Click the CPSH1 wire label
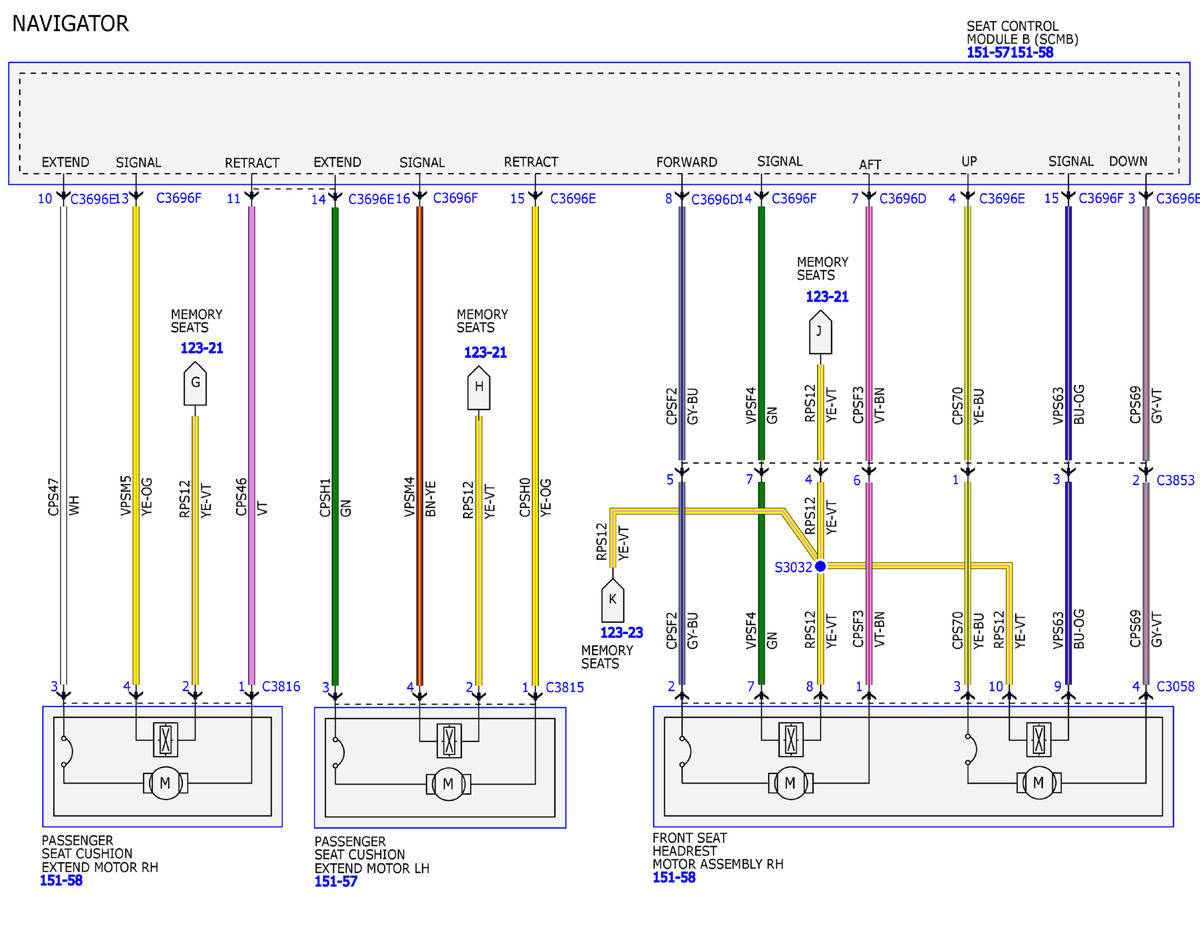The image size is (1200, 927). 326,497
